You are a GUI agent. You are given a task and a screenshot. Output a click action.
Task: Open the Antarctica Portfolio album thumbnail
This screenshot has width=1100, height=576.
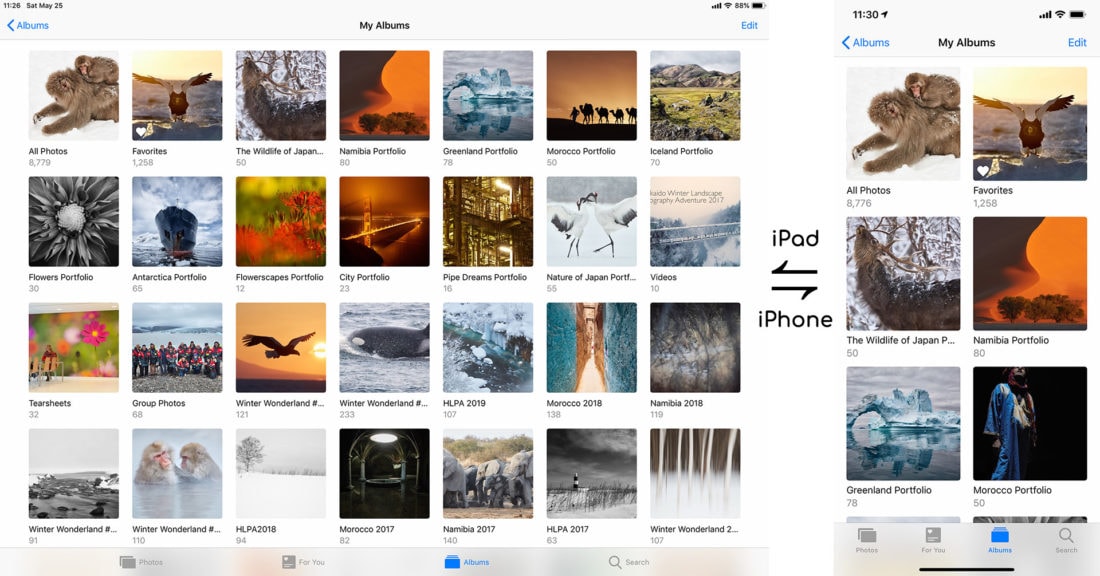[x=177, y=222]
